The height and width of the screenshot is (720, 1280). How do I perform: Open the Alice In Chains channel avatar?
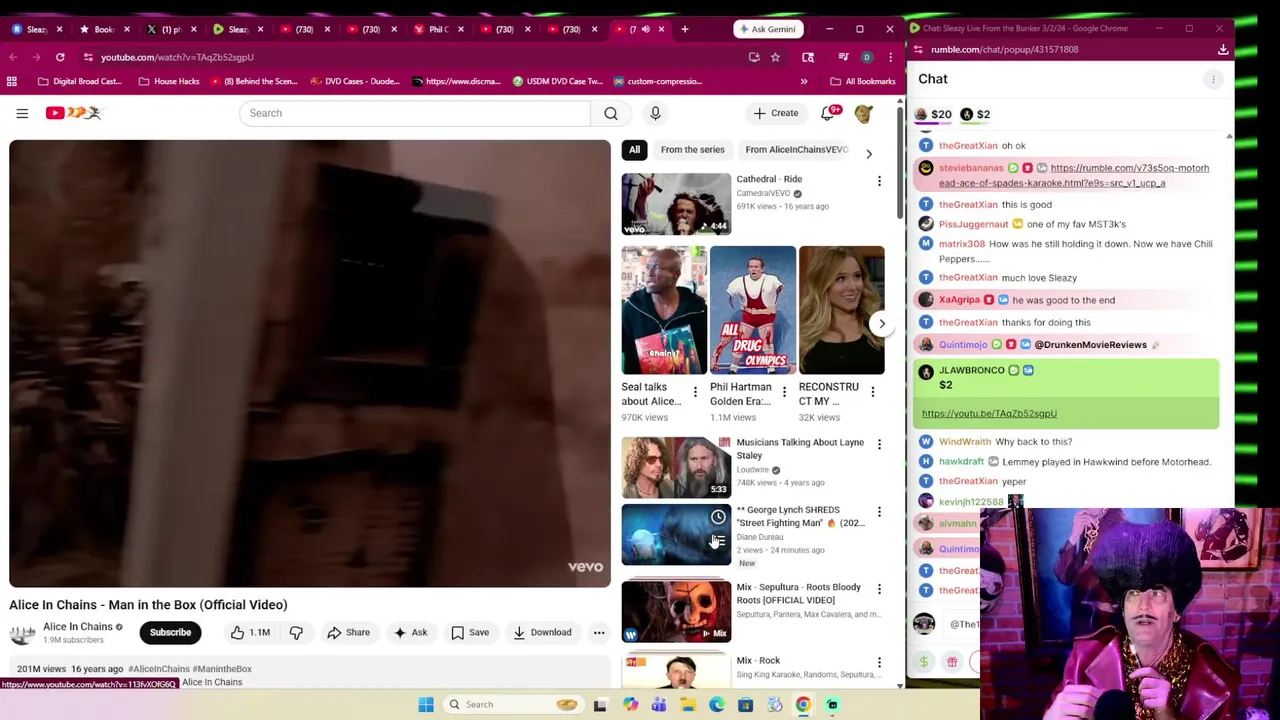coord(22,632)
